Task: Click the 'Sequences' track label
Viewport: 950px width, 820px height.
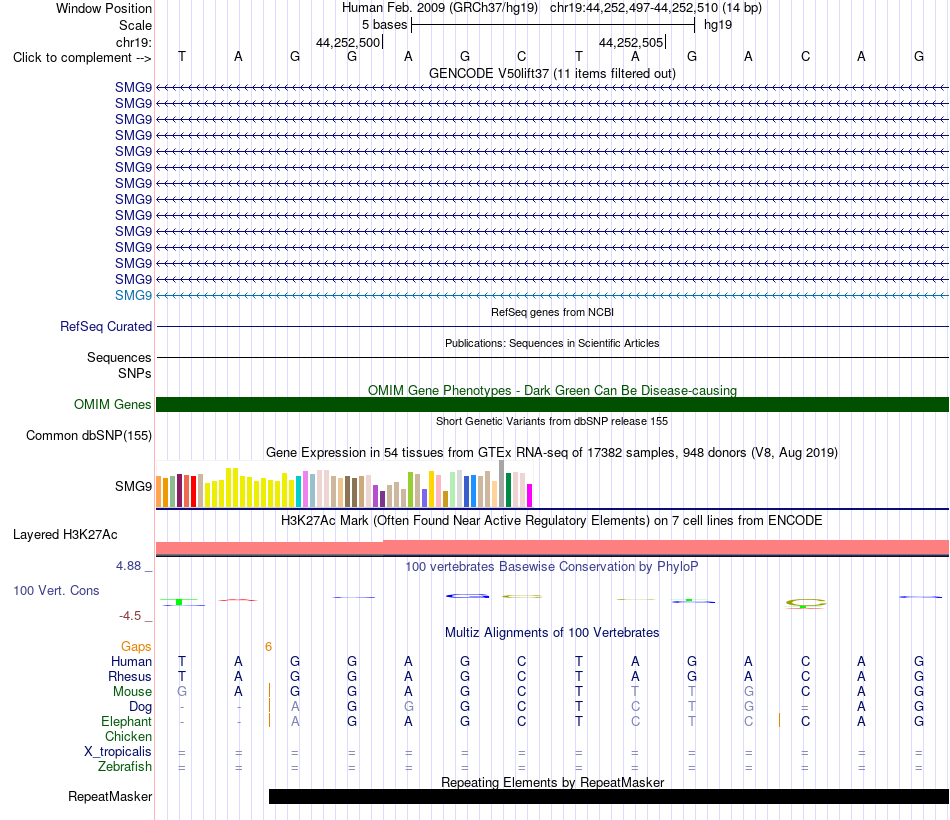Action: (x=119, y=358)
